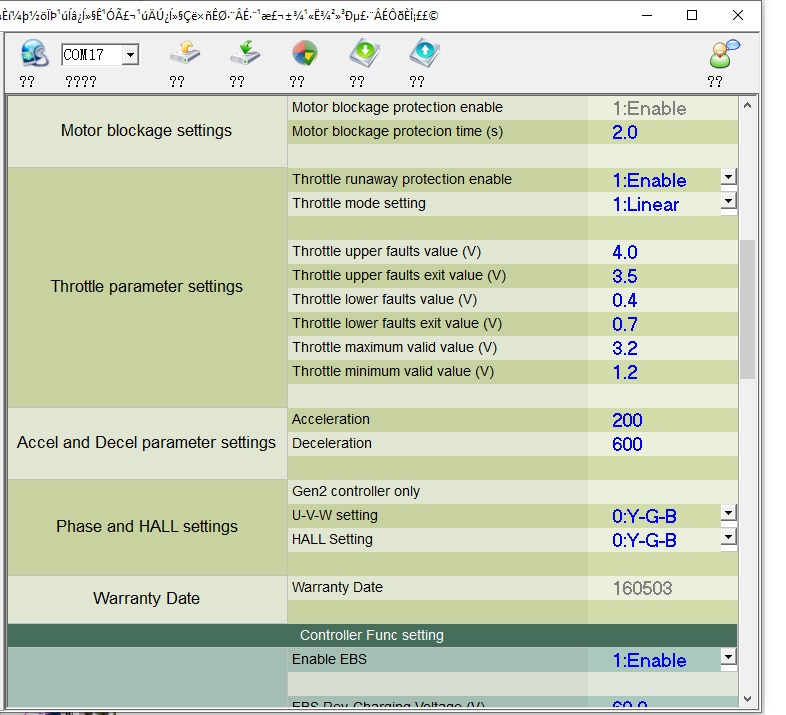Open the COM17 port dropdown
This screenshot has width=786, height=715.
(x=129, y=56)
